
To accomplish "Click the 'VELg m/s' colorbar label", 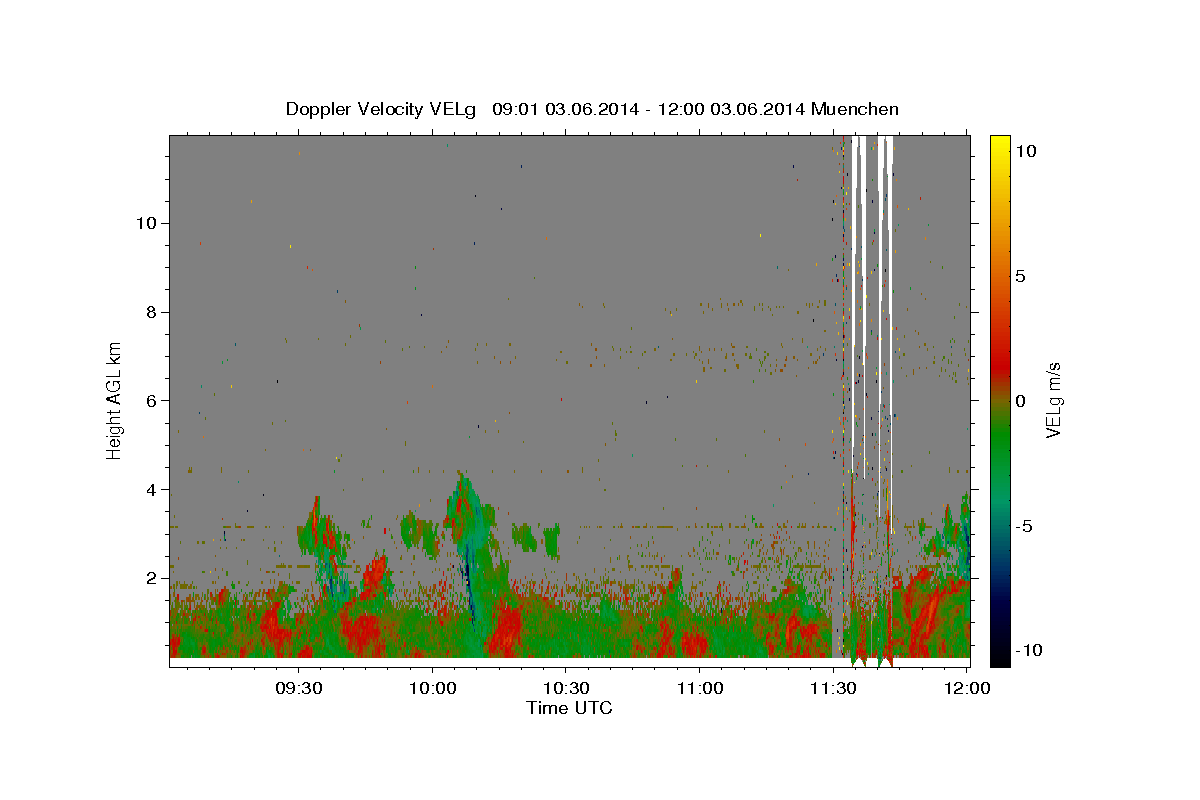I will click(1054, 400).
